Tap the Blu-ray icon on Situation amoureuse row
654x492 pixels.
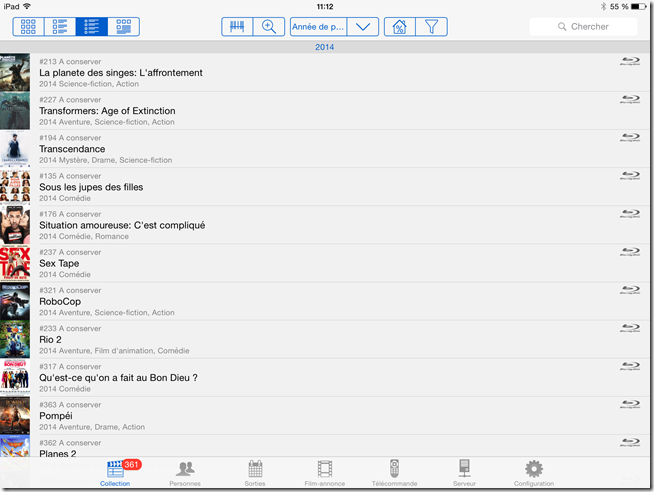coord(630,213)
